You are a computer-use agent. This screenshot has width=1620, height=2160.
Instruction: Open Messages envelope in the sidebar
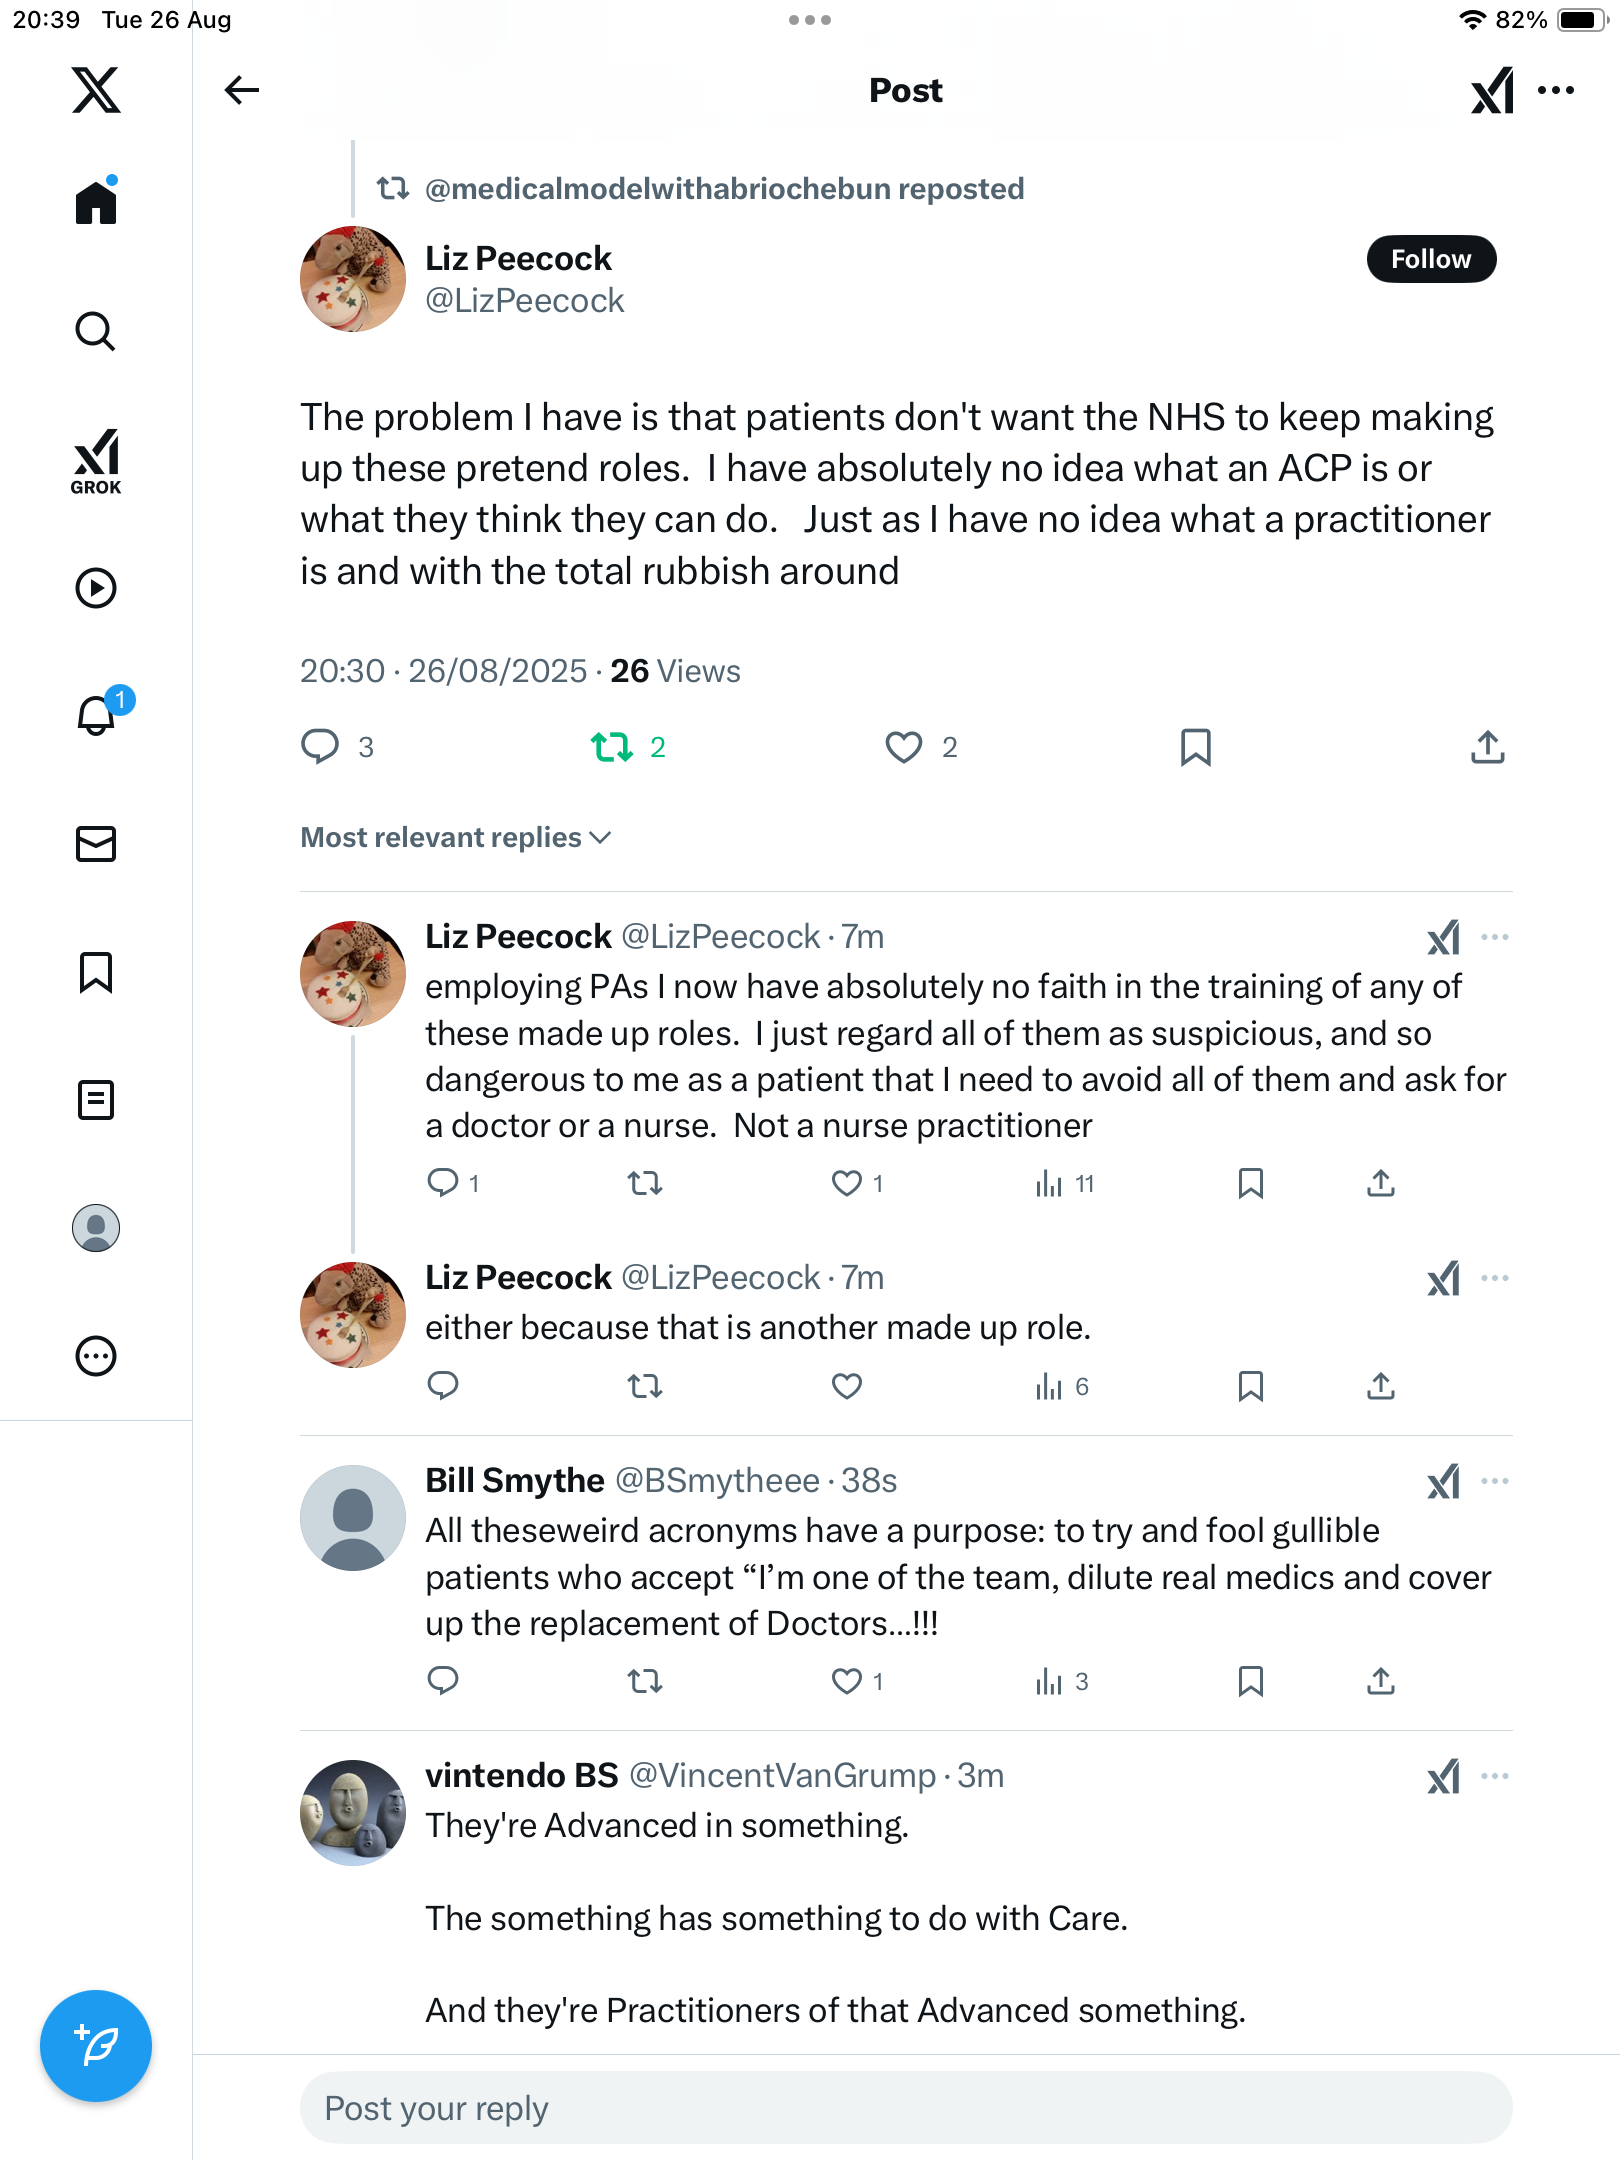[x=96, y=844]
